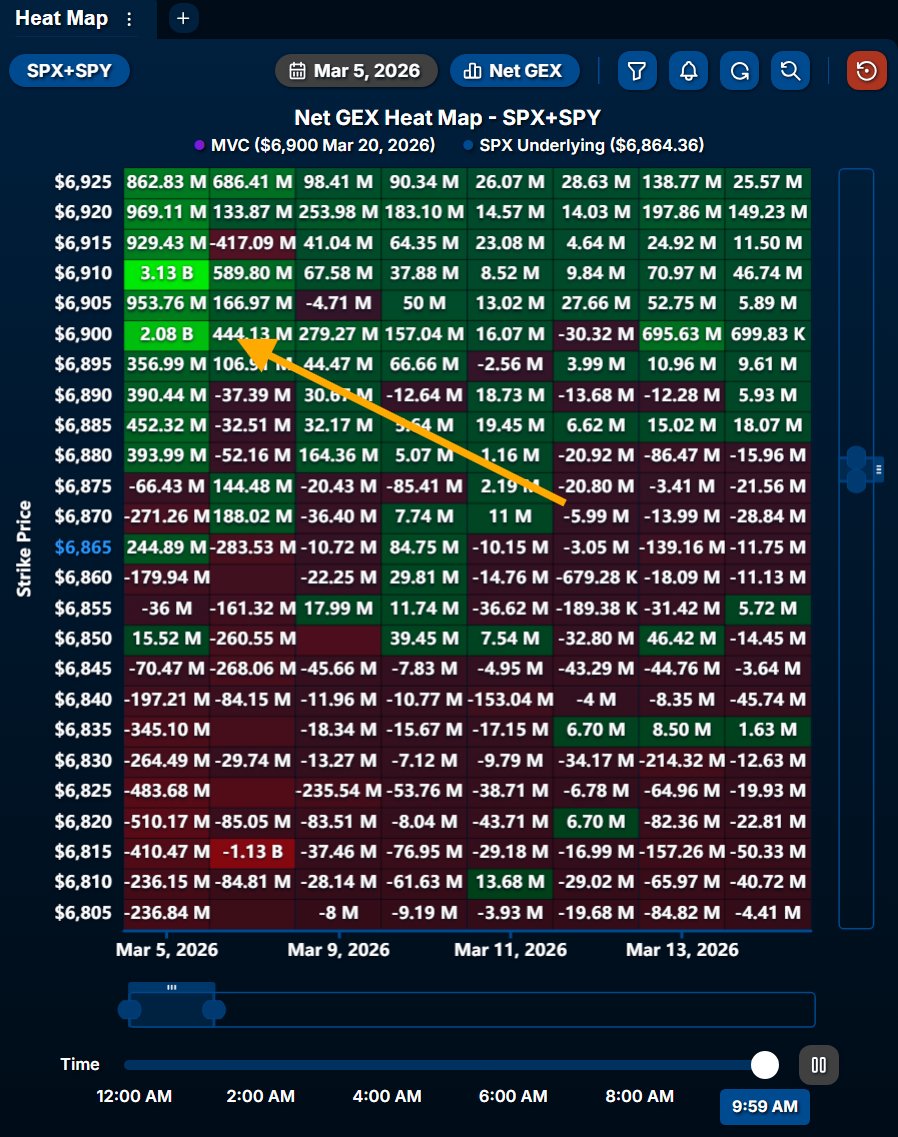Viewport: 898px width, 1137px height.
Task: Open the alerts bell icon
Action: click(x=688, y=71)
